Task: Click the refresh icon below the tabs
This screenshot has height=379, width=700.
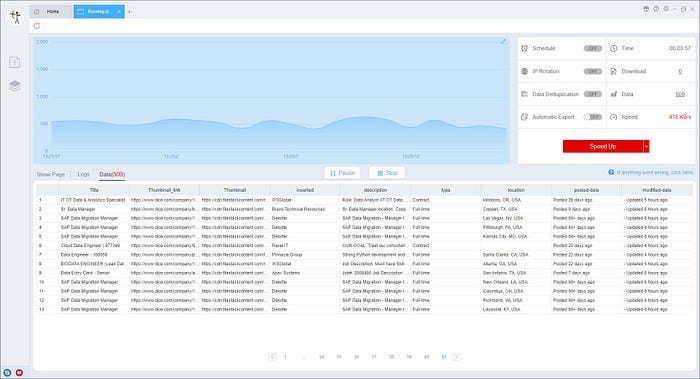Action: [37, 26]
